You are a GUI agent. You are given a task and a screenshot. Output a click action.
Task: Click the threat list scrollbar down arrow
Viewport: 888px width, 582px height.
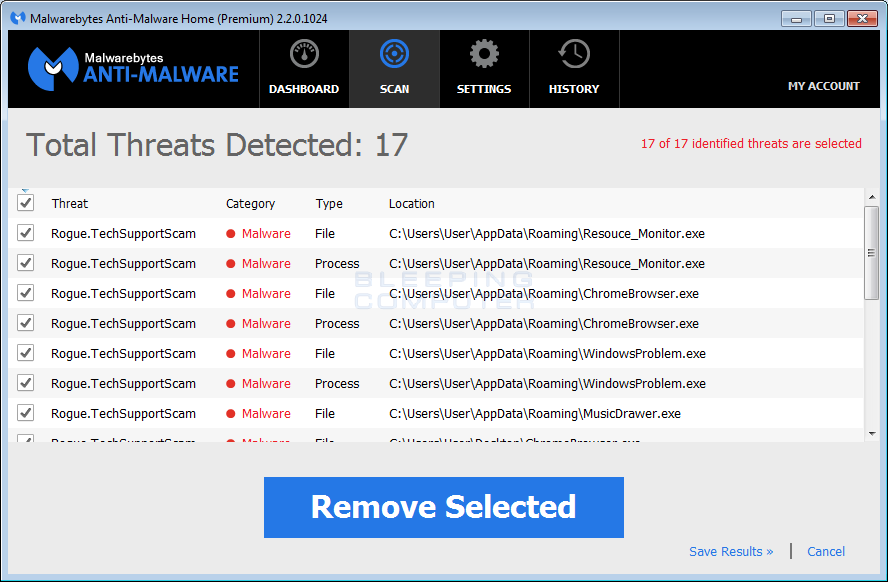[x=872, y=434]
